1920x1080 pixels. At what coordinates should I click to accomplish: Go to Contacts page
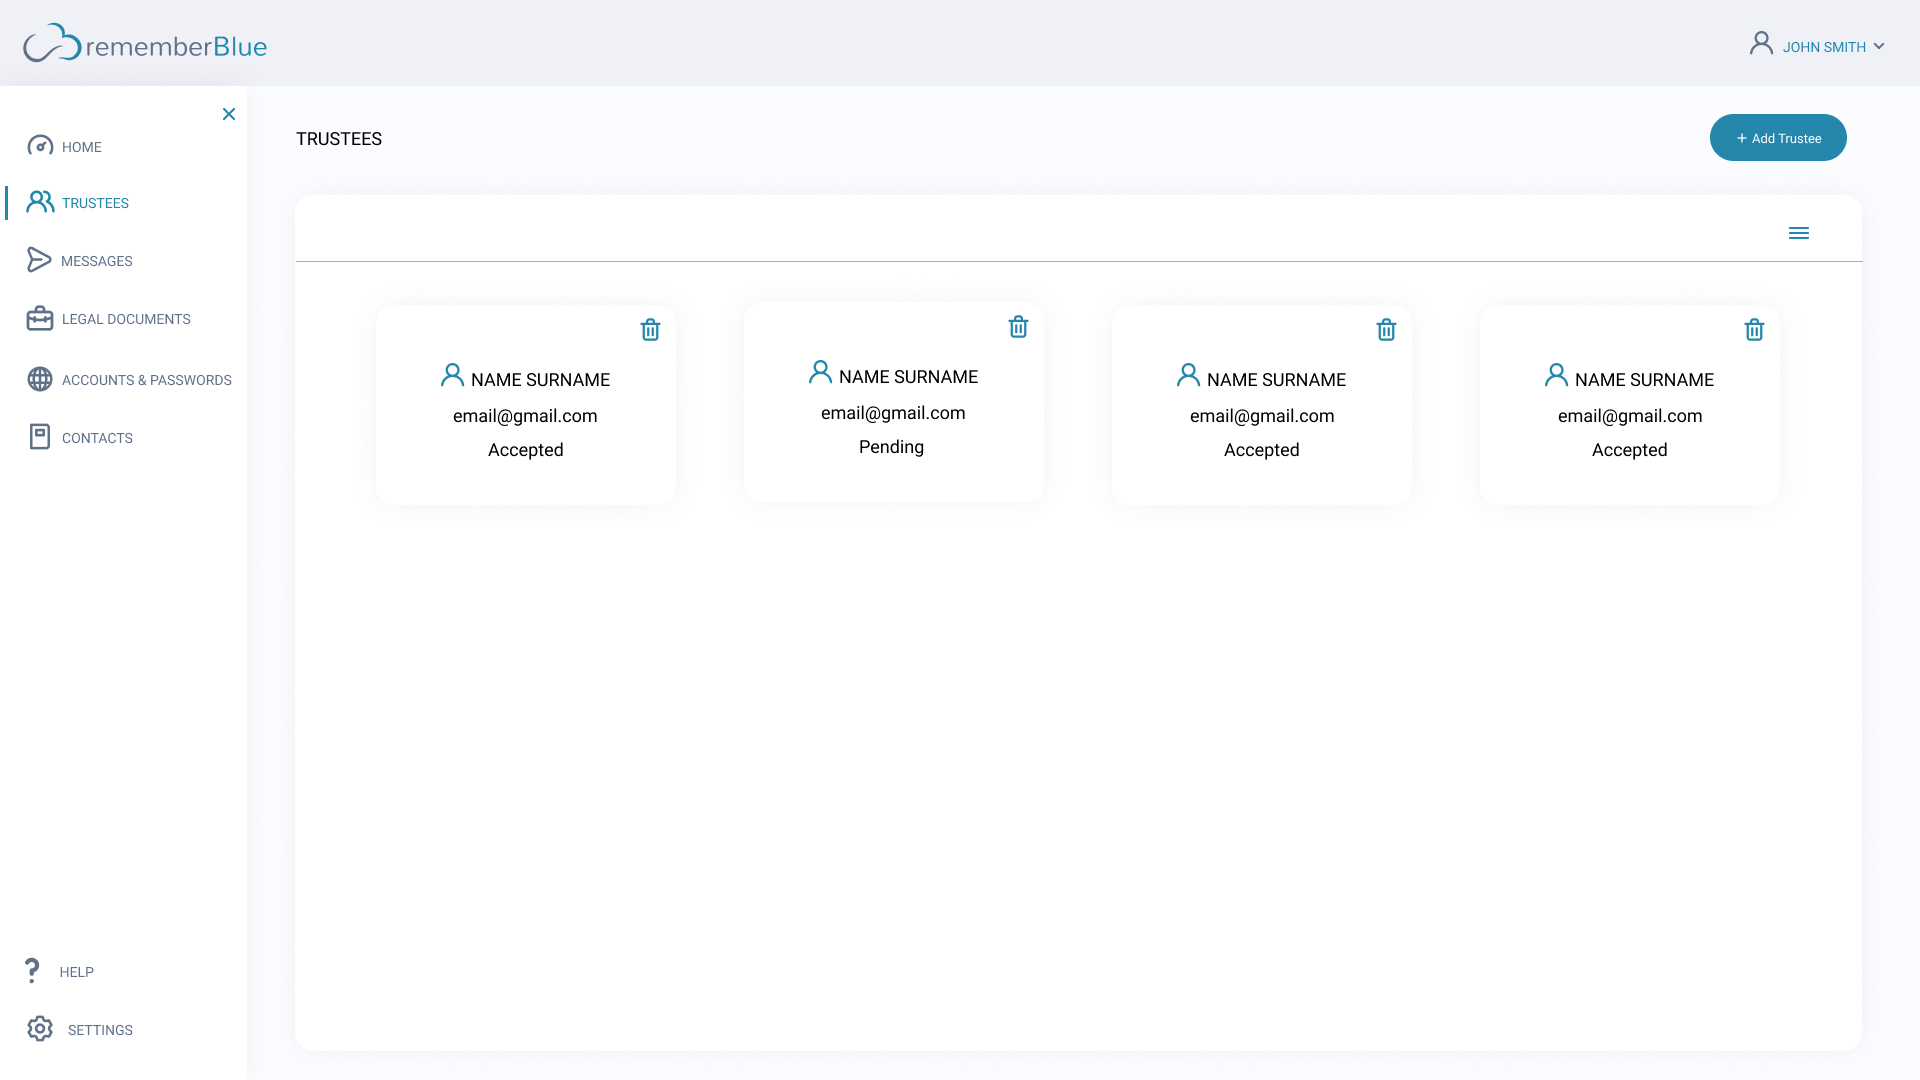click(x=97, y=438)
